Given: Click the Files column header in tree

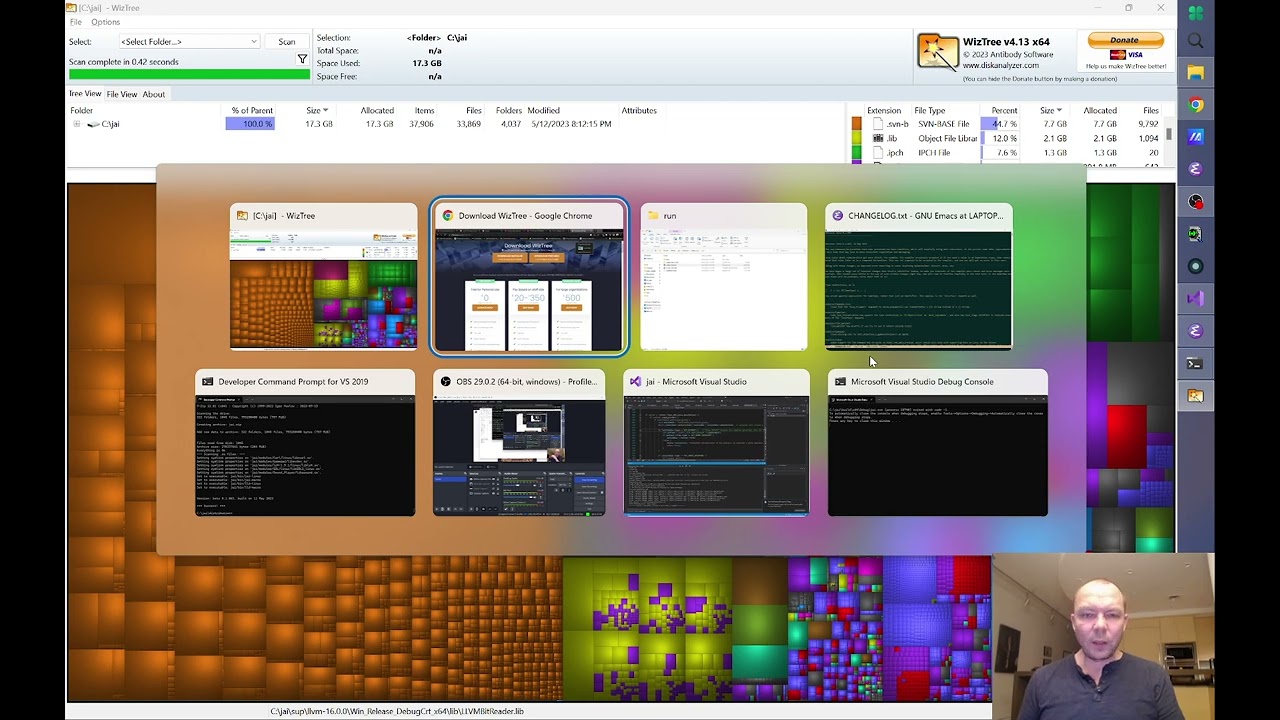Looking at the screenshot, I should (x=473, y=110).
